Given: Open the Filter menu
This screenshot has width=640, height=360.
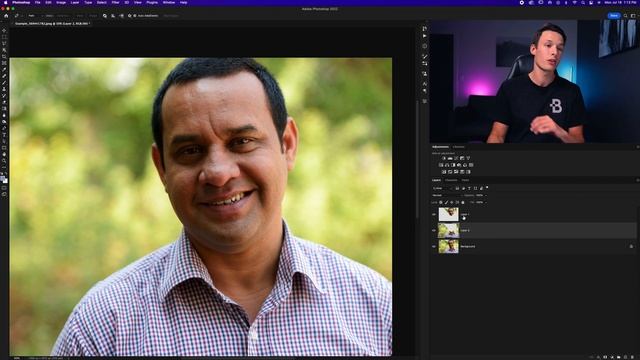Looking at the screenshot, I should [x=116, y=2].
